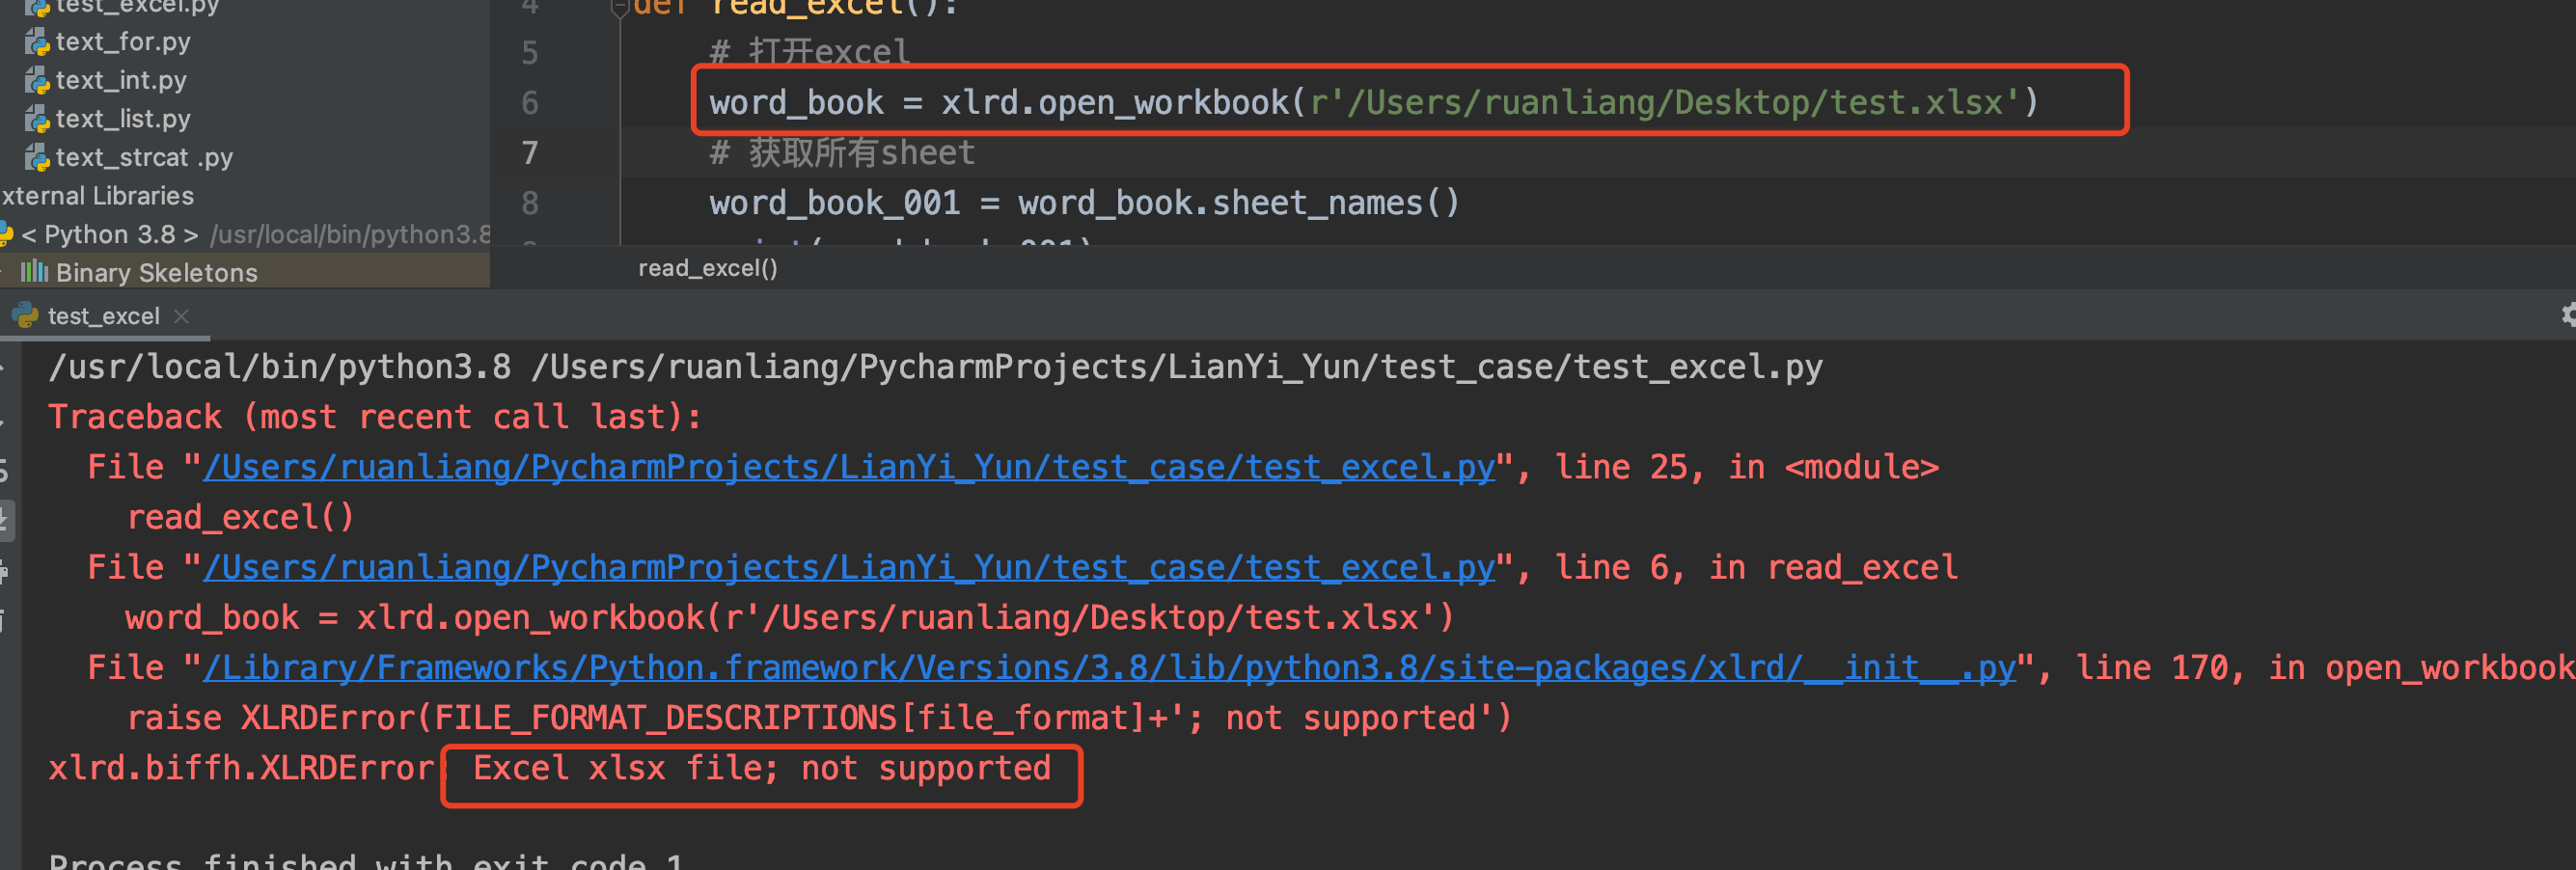Place cursor on the word_book_001 assignment line
2576x870 pixels.
tap(1084, 203)
